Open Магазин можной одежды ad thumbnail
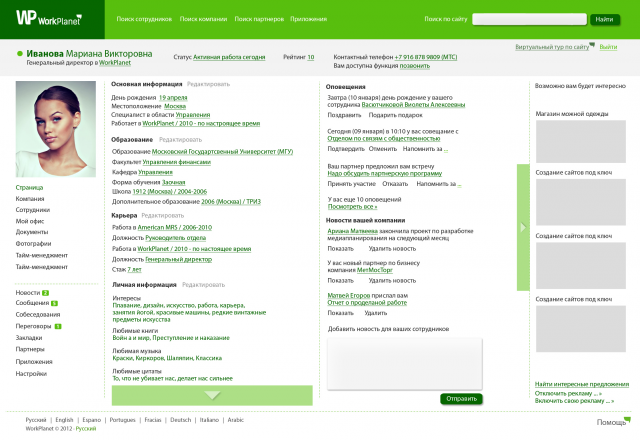Image resolution: width=640 pixels, height=440 pixels. [581, 141]
